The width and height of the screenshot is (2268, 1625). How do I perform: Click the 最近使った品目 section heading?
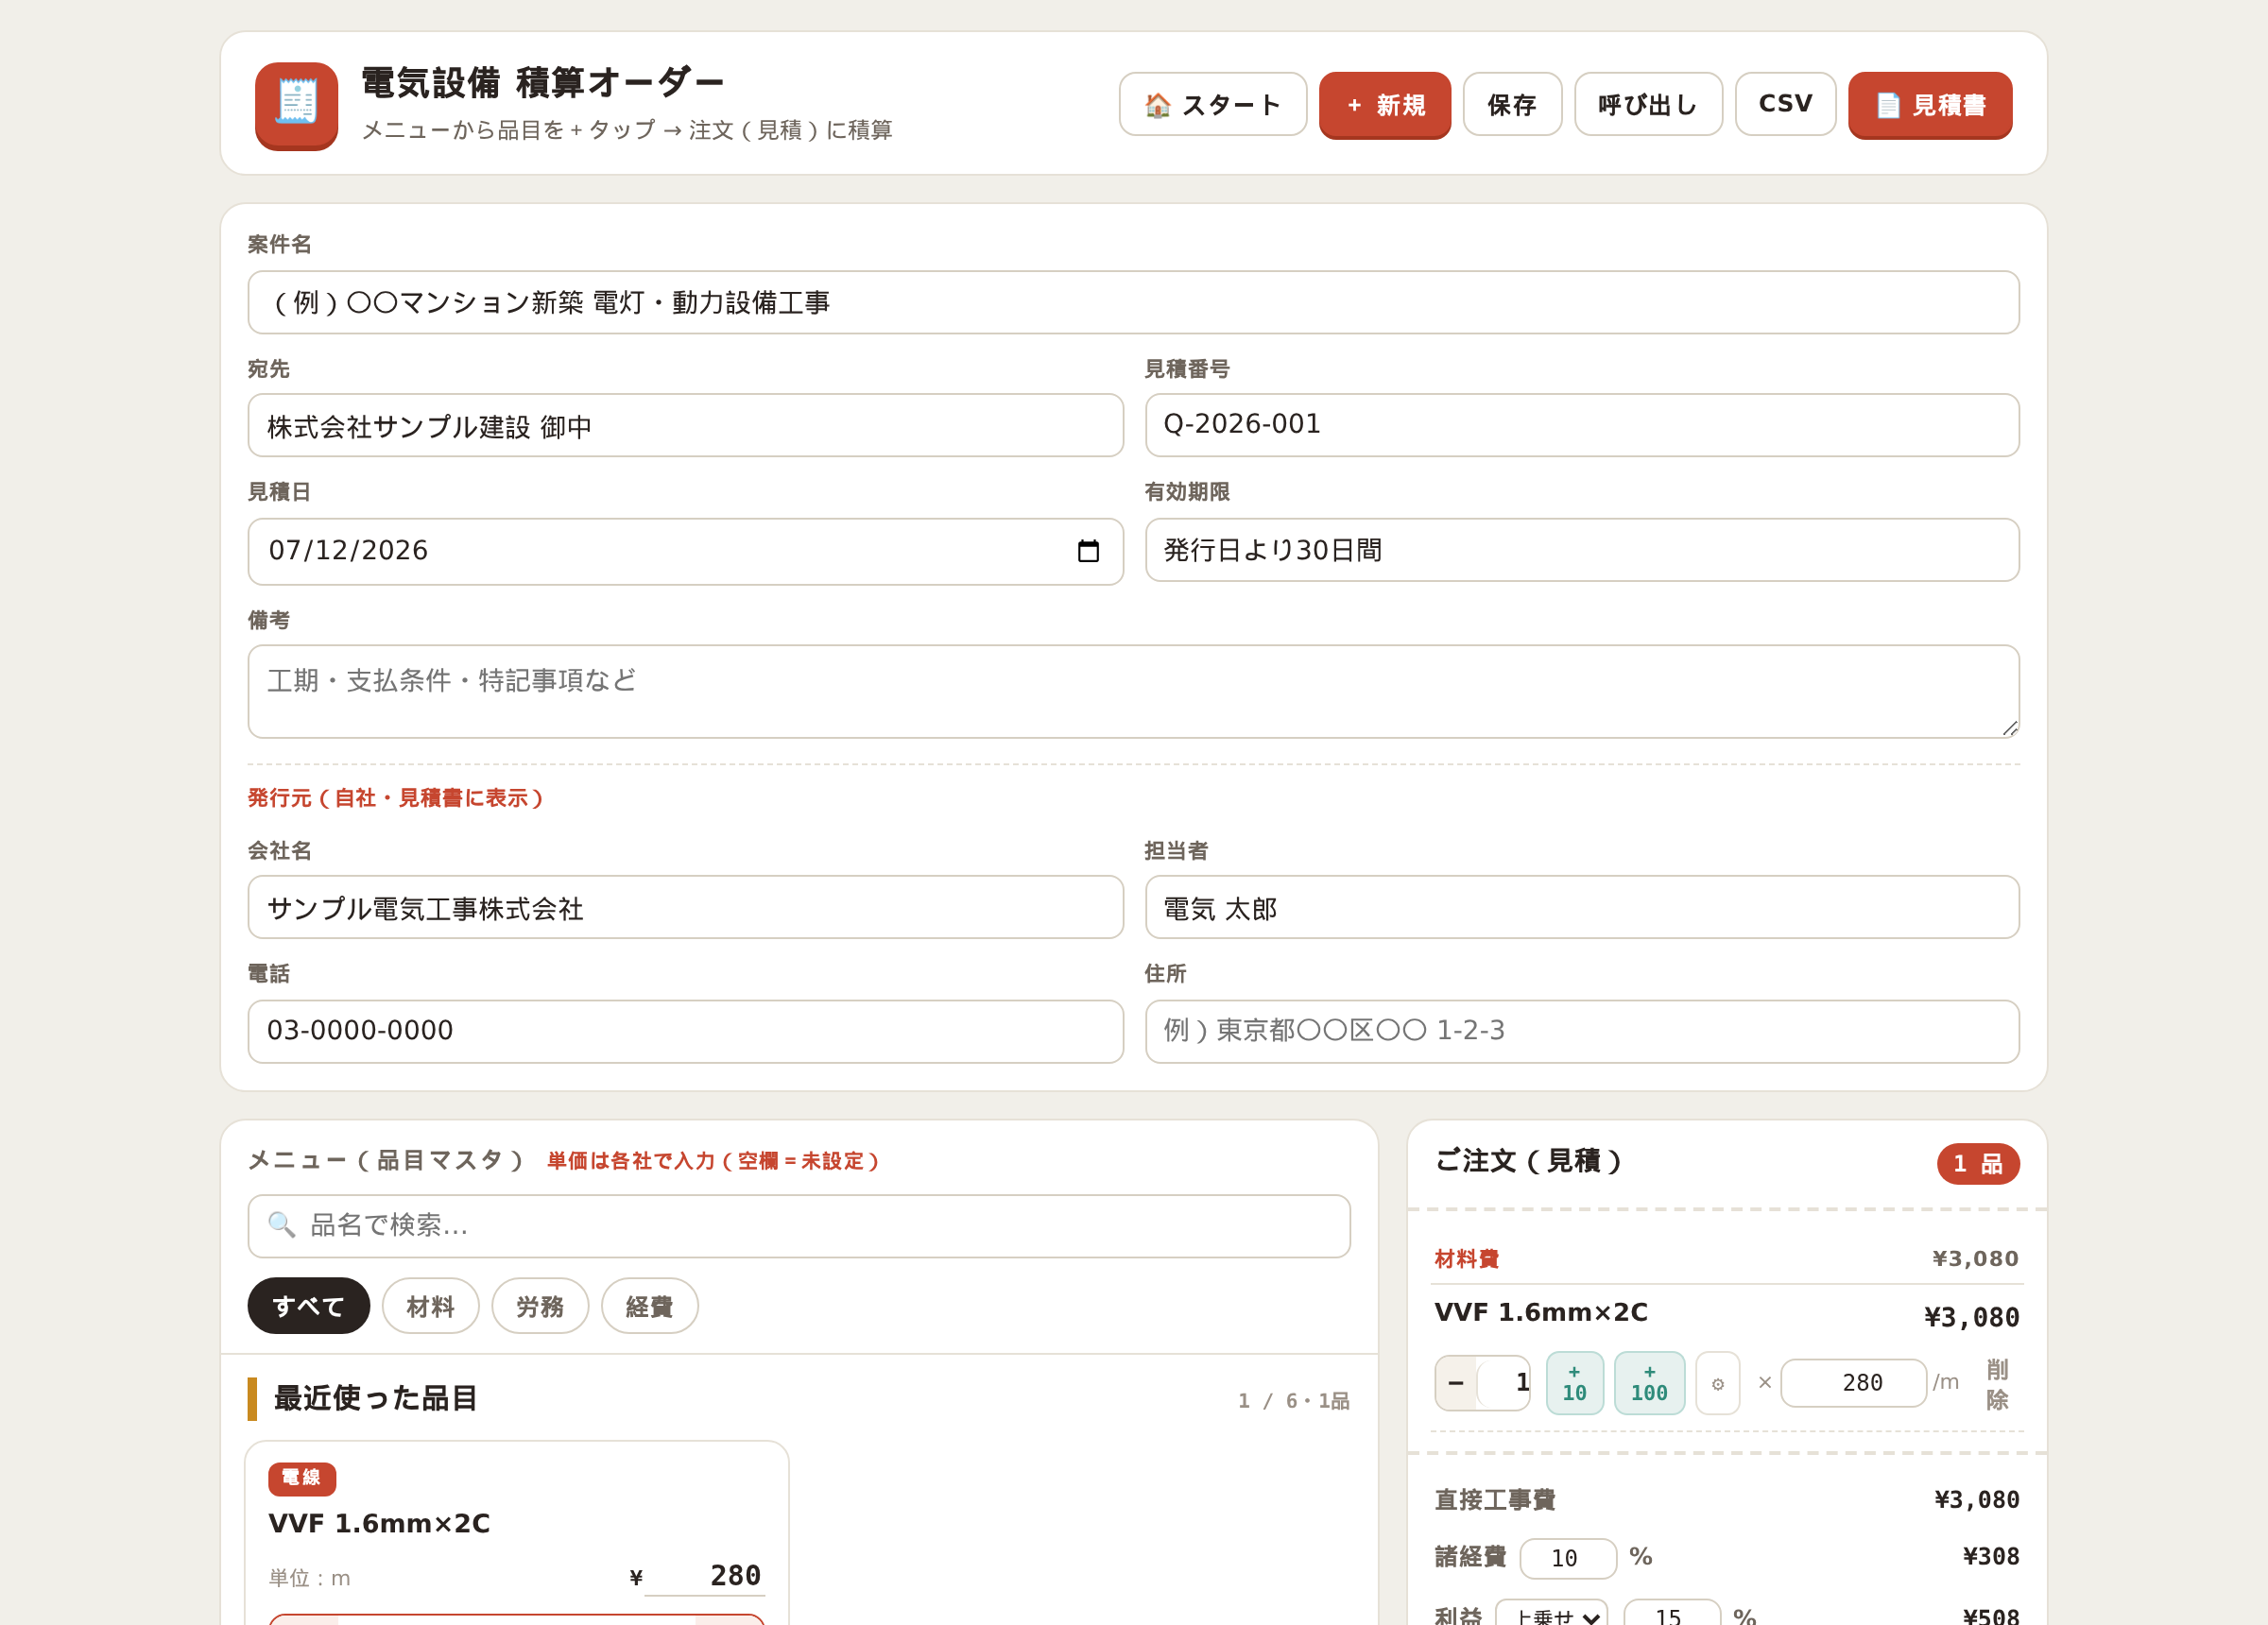click(376, 1397)
